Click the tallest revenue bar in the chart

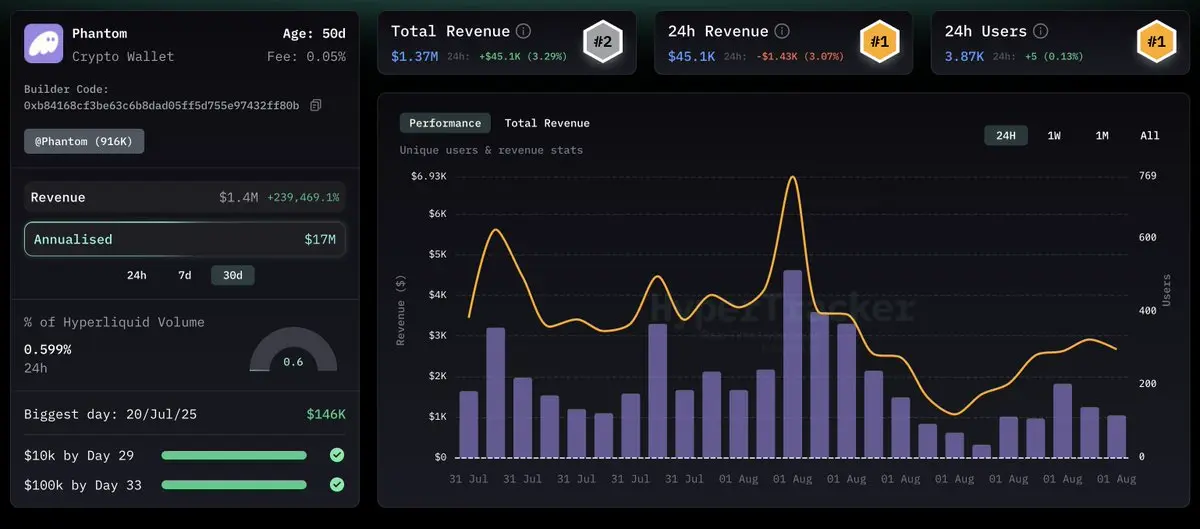792,363
